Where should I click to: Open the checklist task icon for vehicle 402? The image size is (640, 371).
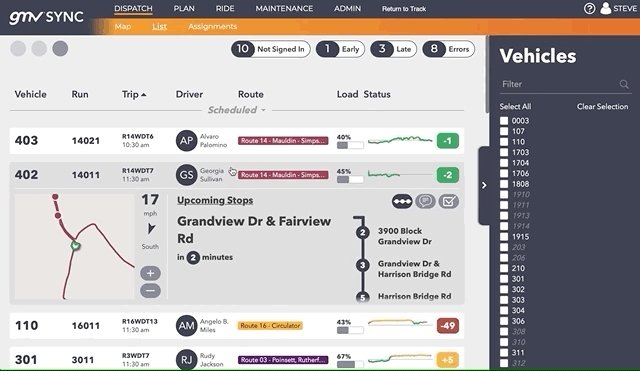point(449,201)
